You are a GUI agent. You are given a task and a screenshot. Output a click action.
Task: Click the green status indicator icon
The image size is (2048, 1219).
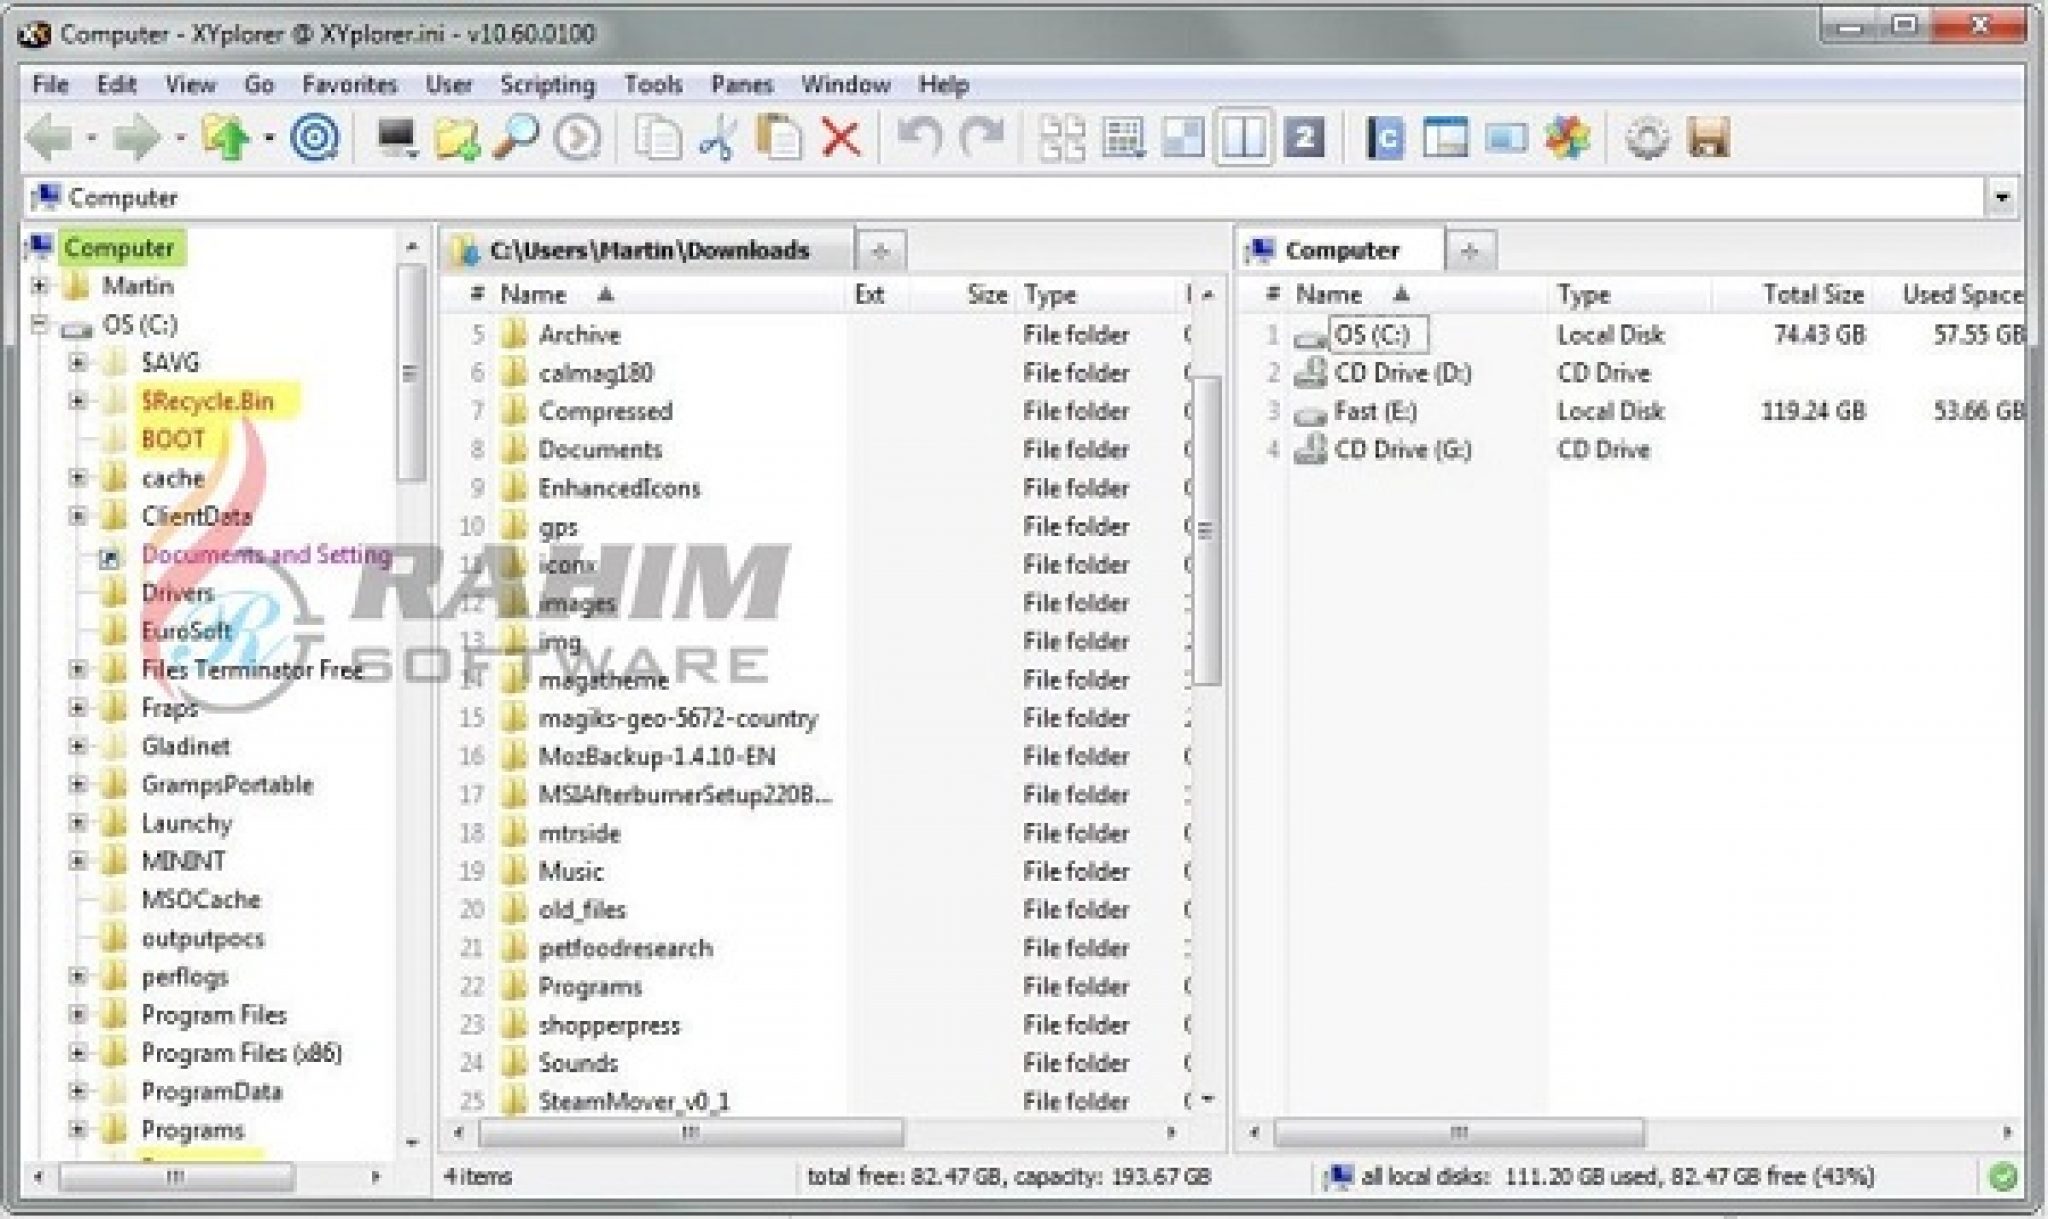[x=2003, y=1177]
